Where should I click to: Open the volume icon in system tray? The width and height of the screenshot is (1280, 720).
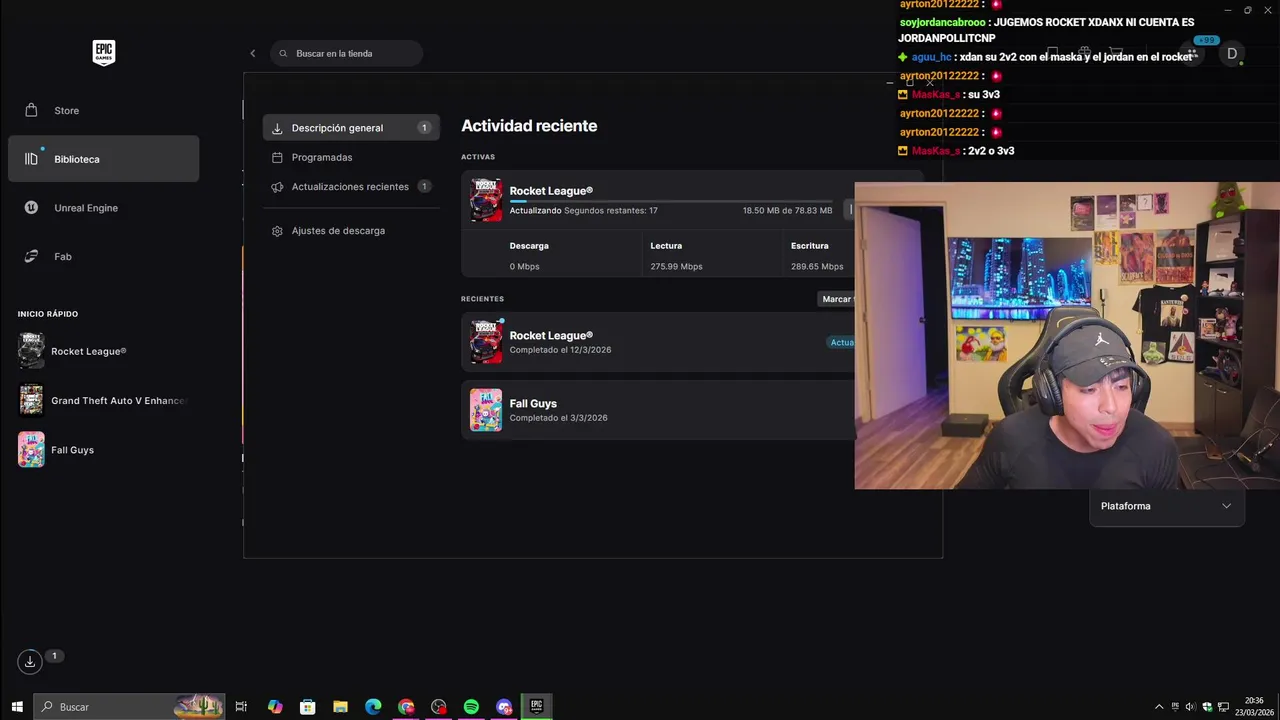coord(1191,707)
